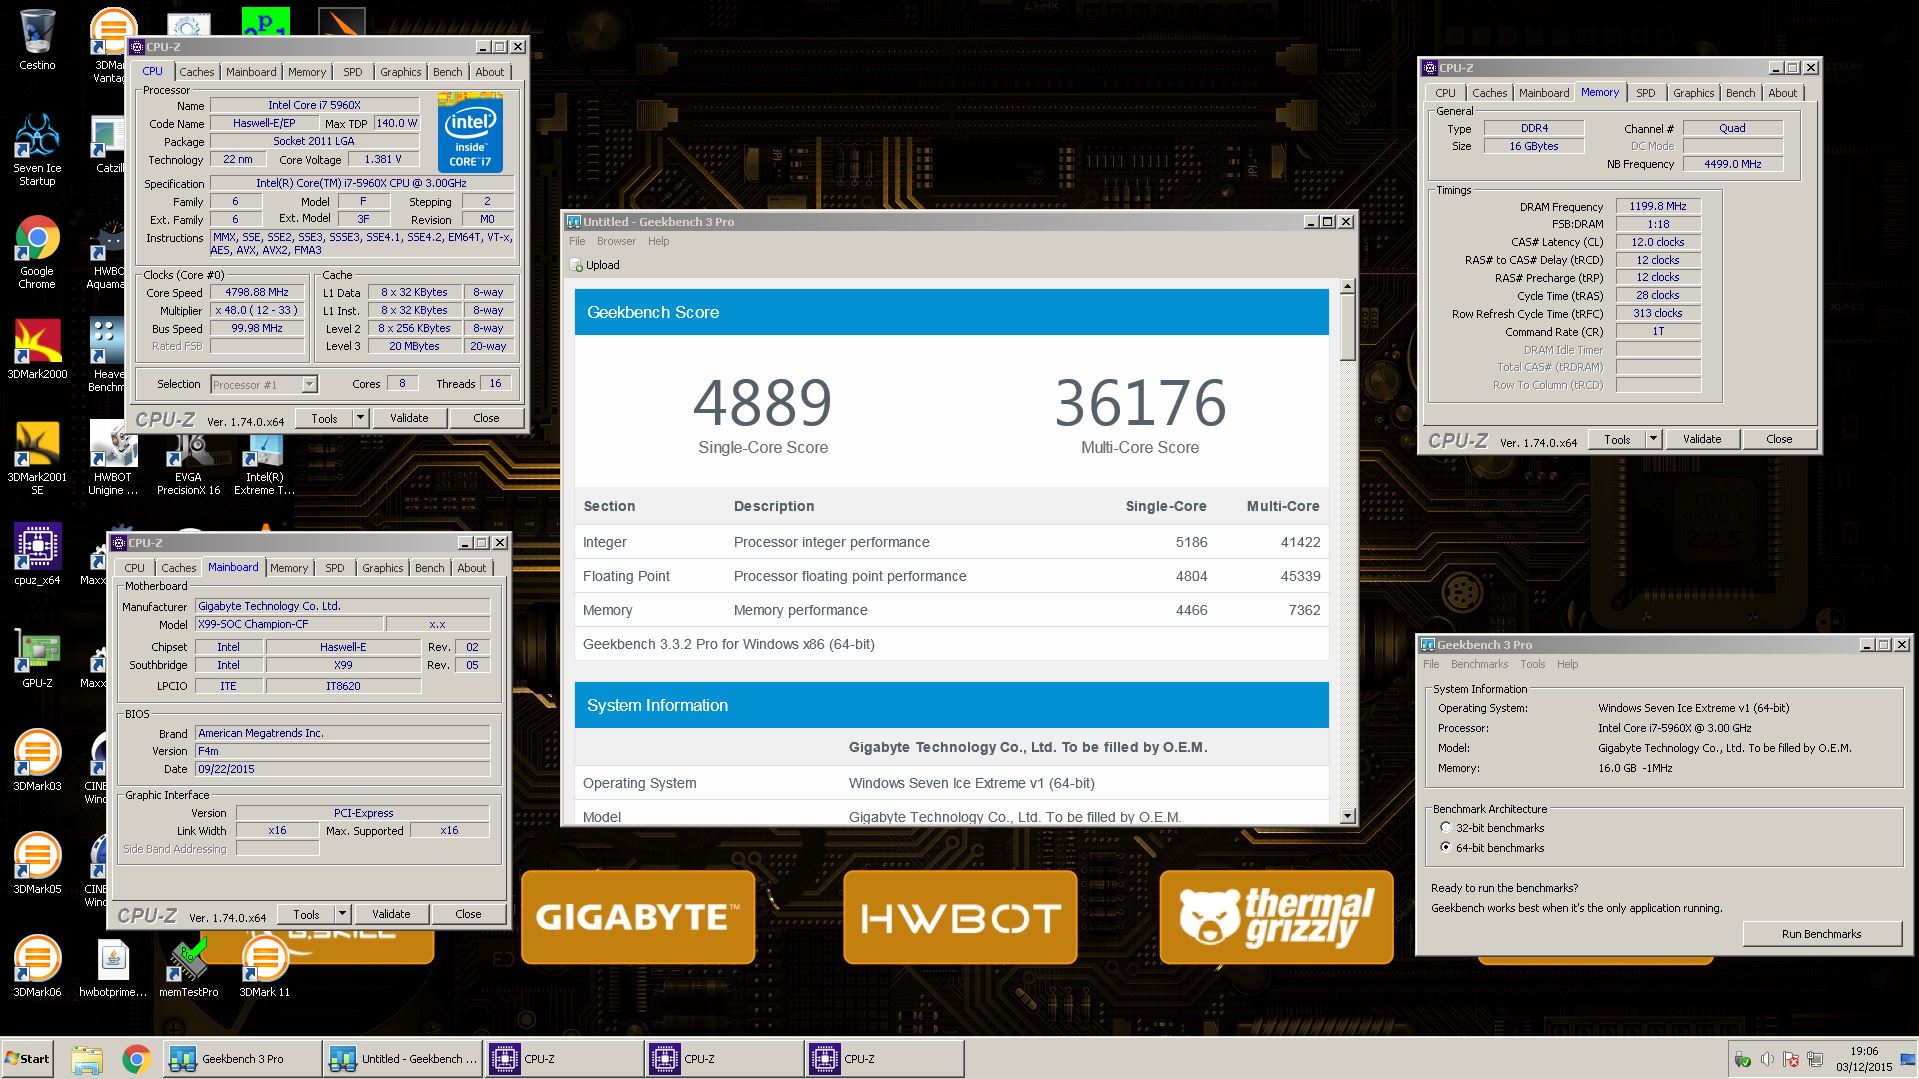Expand Tools dropdown arrow in CPU-Z Memory window
1919x1079 pixels.
click(1653, 439)
